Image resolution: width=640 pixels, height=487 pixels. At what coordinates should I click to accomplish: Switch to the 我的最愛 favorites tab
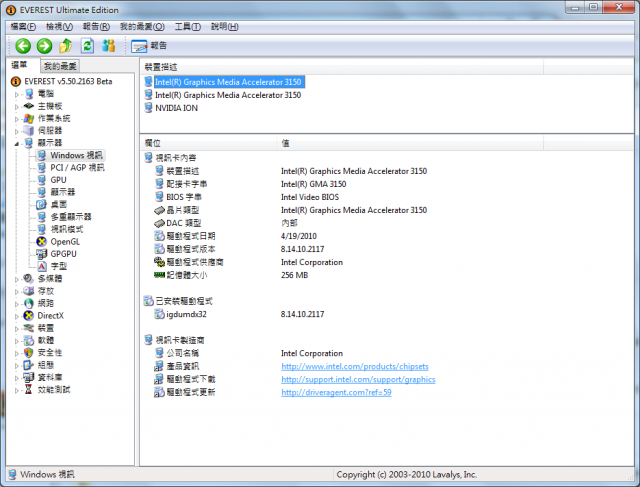[x=60, y=66]
